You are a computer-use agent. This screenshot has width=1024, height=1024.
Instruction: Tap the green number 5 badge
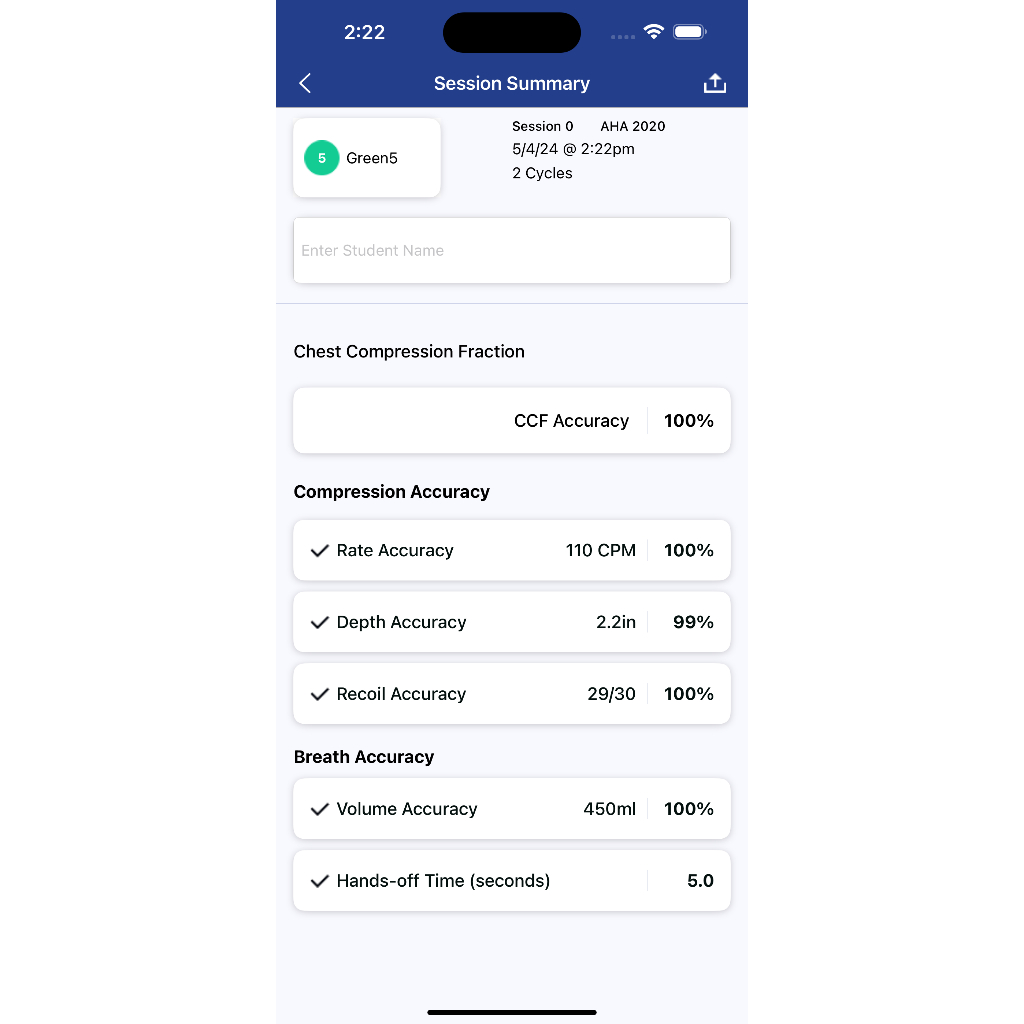[322, 158]
